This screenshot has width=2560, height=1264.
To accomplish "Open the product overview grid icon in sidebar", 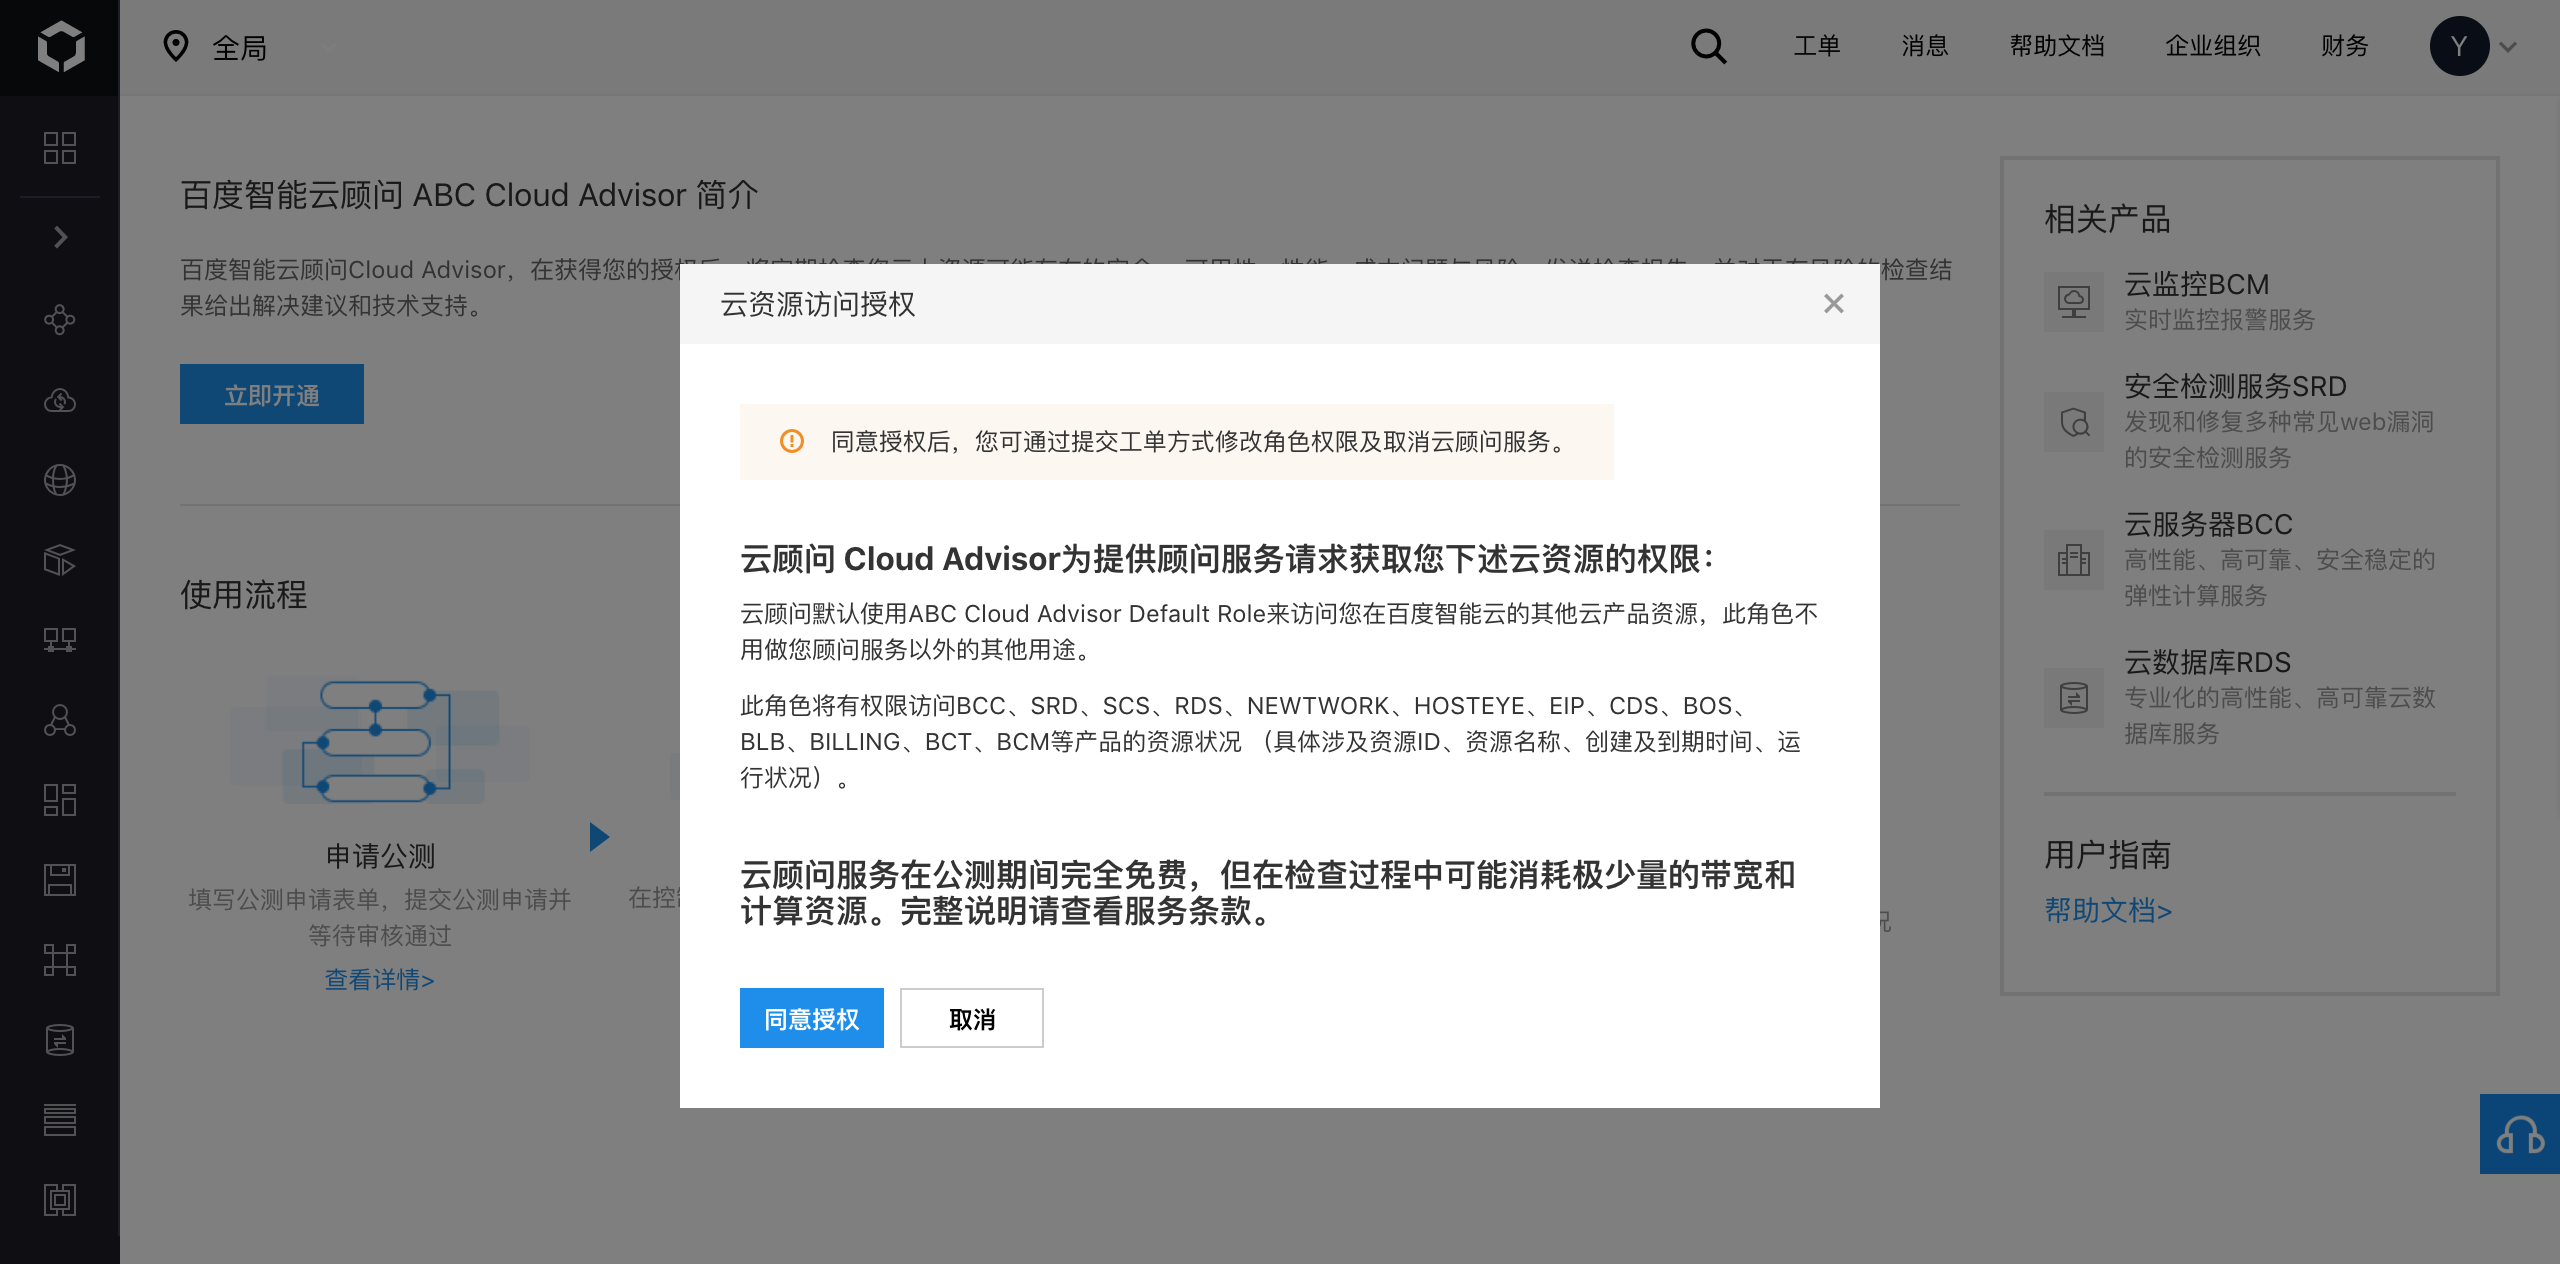I will (x=60, y=148).
